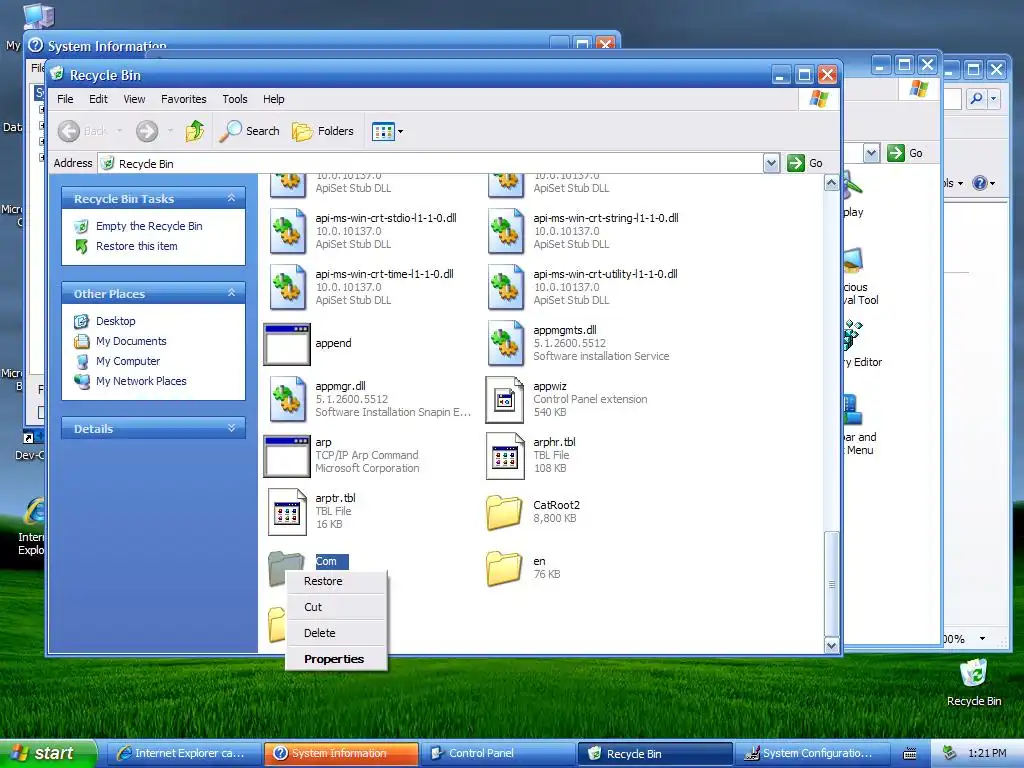The image size is (1024, 768).
Task: Collapse the Recycle Bin Tasks panel
Action: [x=231, y=198]
